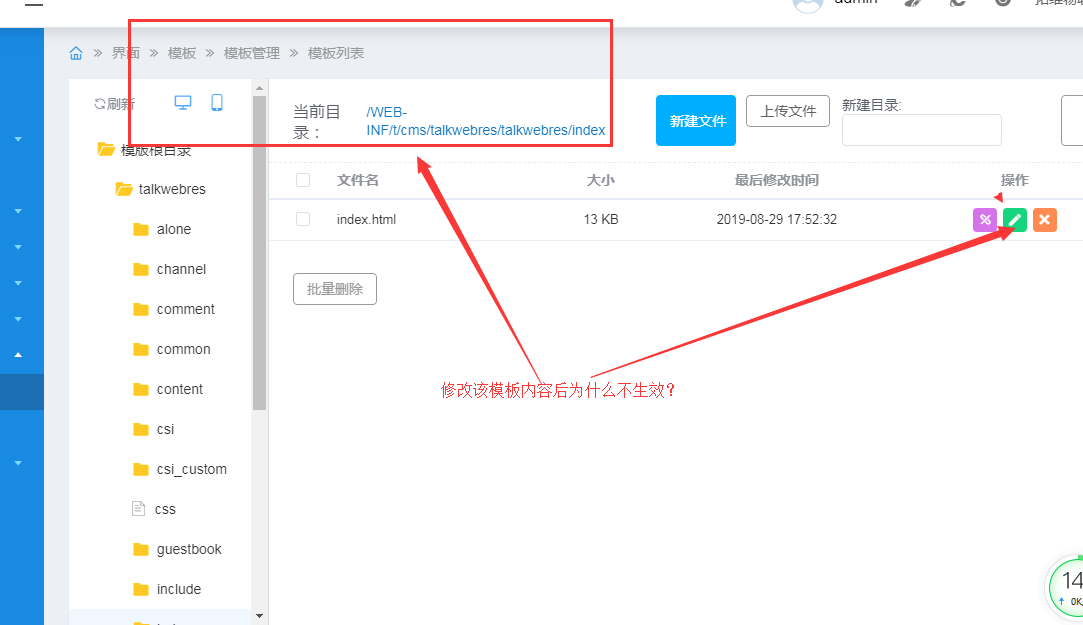Click the 13 KB size cell

point(601,220)
